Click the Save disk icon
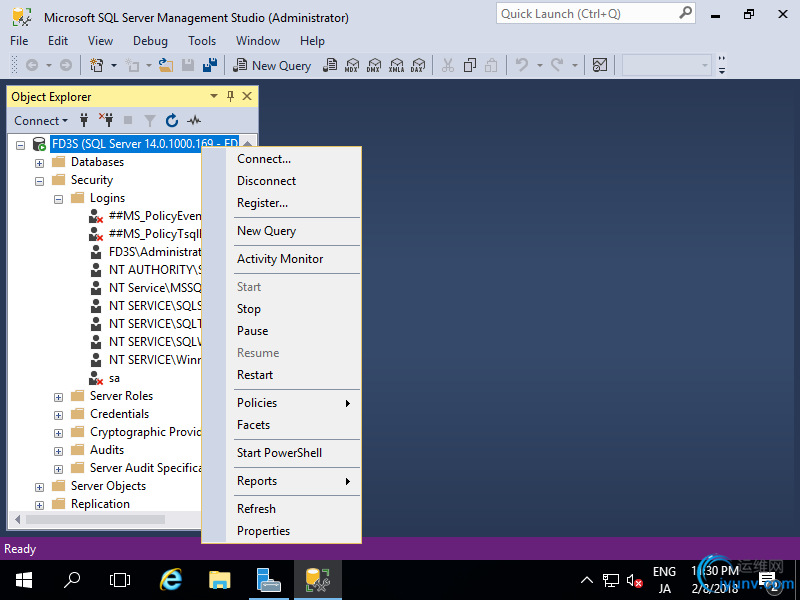Viewport: 800px width, 600px height. (188, 65)
